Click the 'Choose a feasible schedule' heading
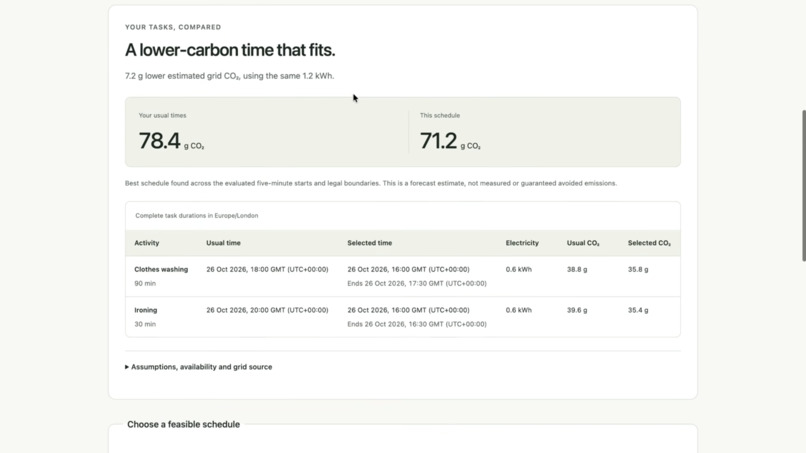The image size is (806, 453). (x=184, y=424)
